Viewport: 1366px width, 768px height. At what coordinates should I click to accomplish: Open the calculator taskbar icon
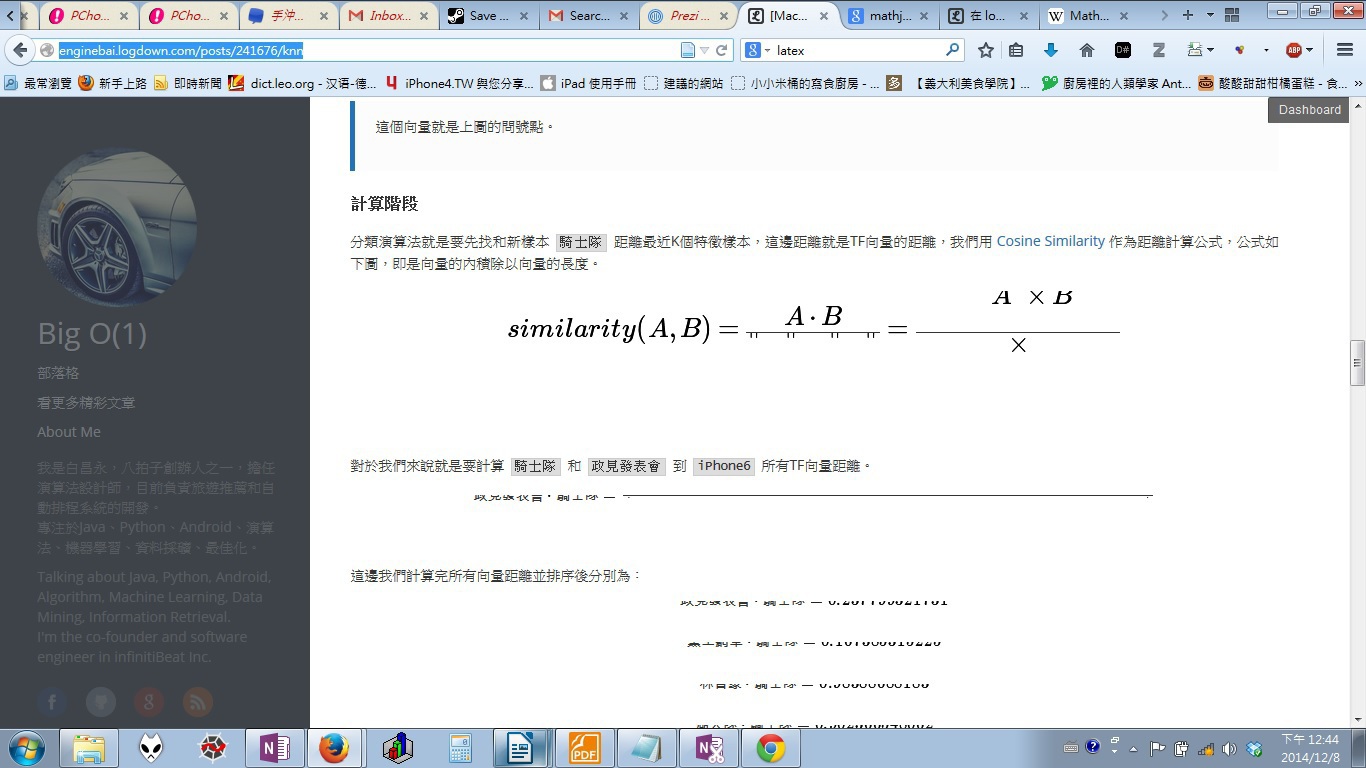(x=460, y=748)
